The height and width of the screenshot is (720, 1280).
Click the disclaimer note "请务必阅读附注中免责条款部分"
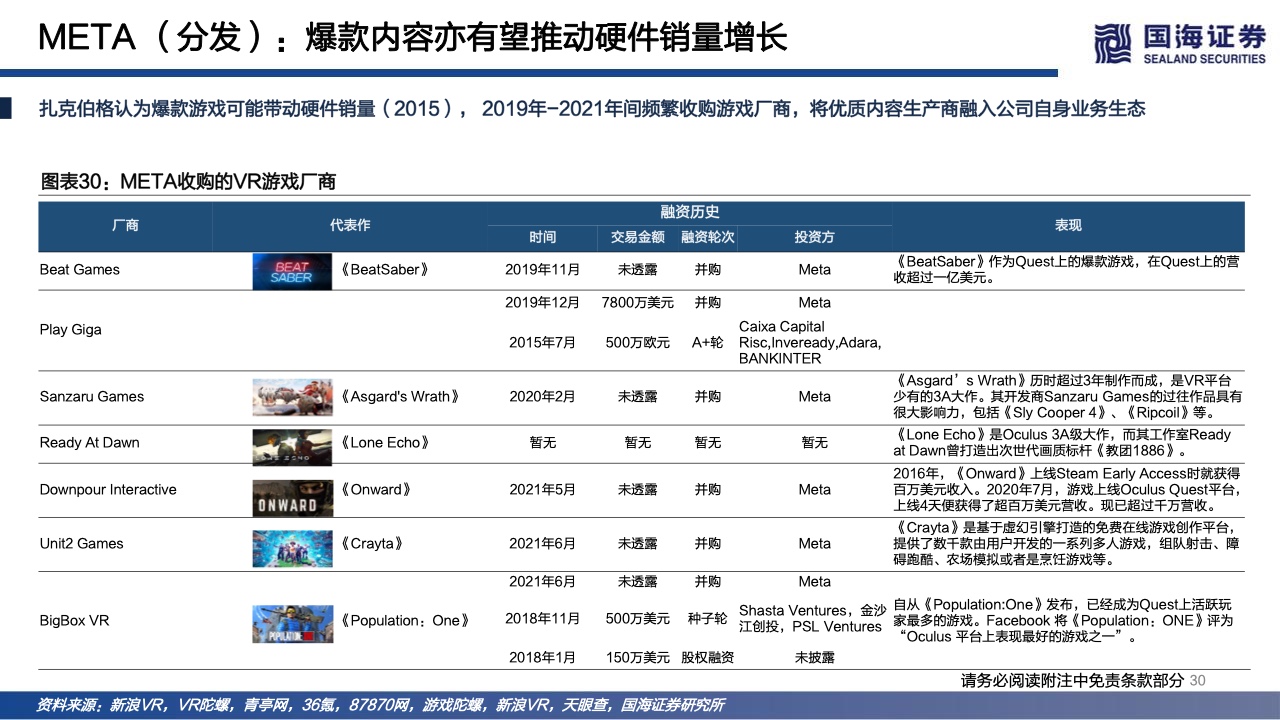[x=1073, y=680]
